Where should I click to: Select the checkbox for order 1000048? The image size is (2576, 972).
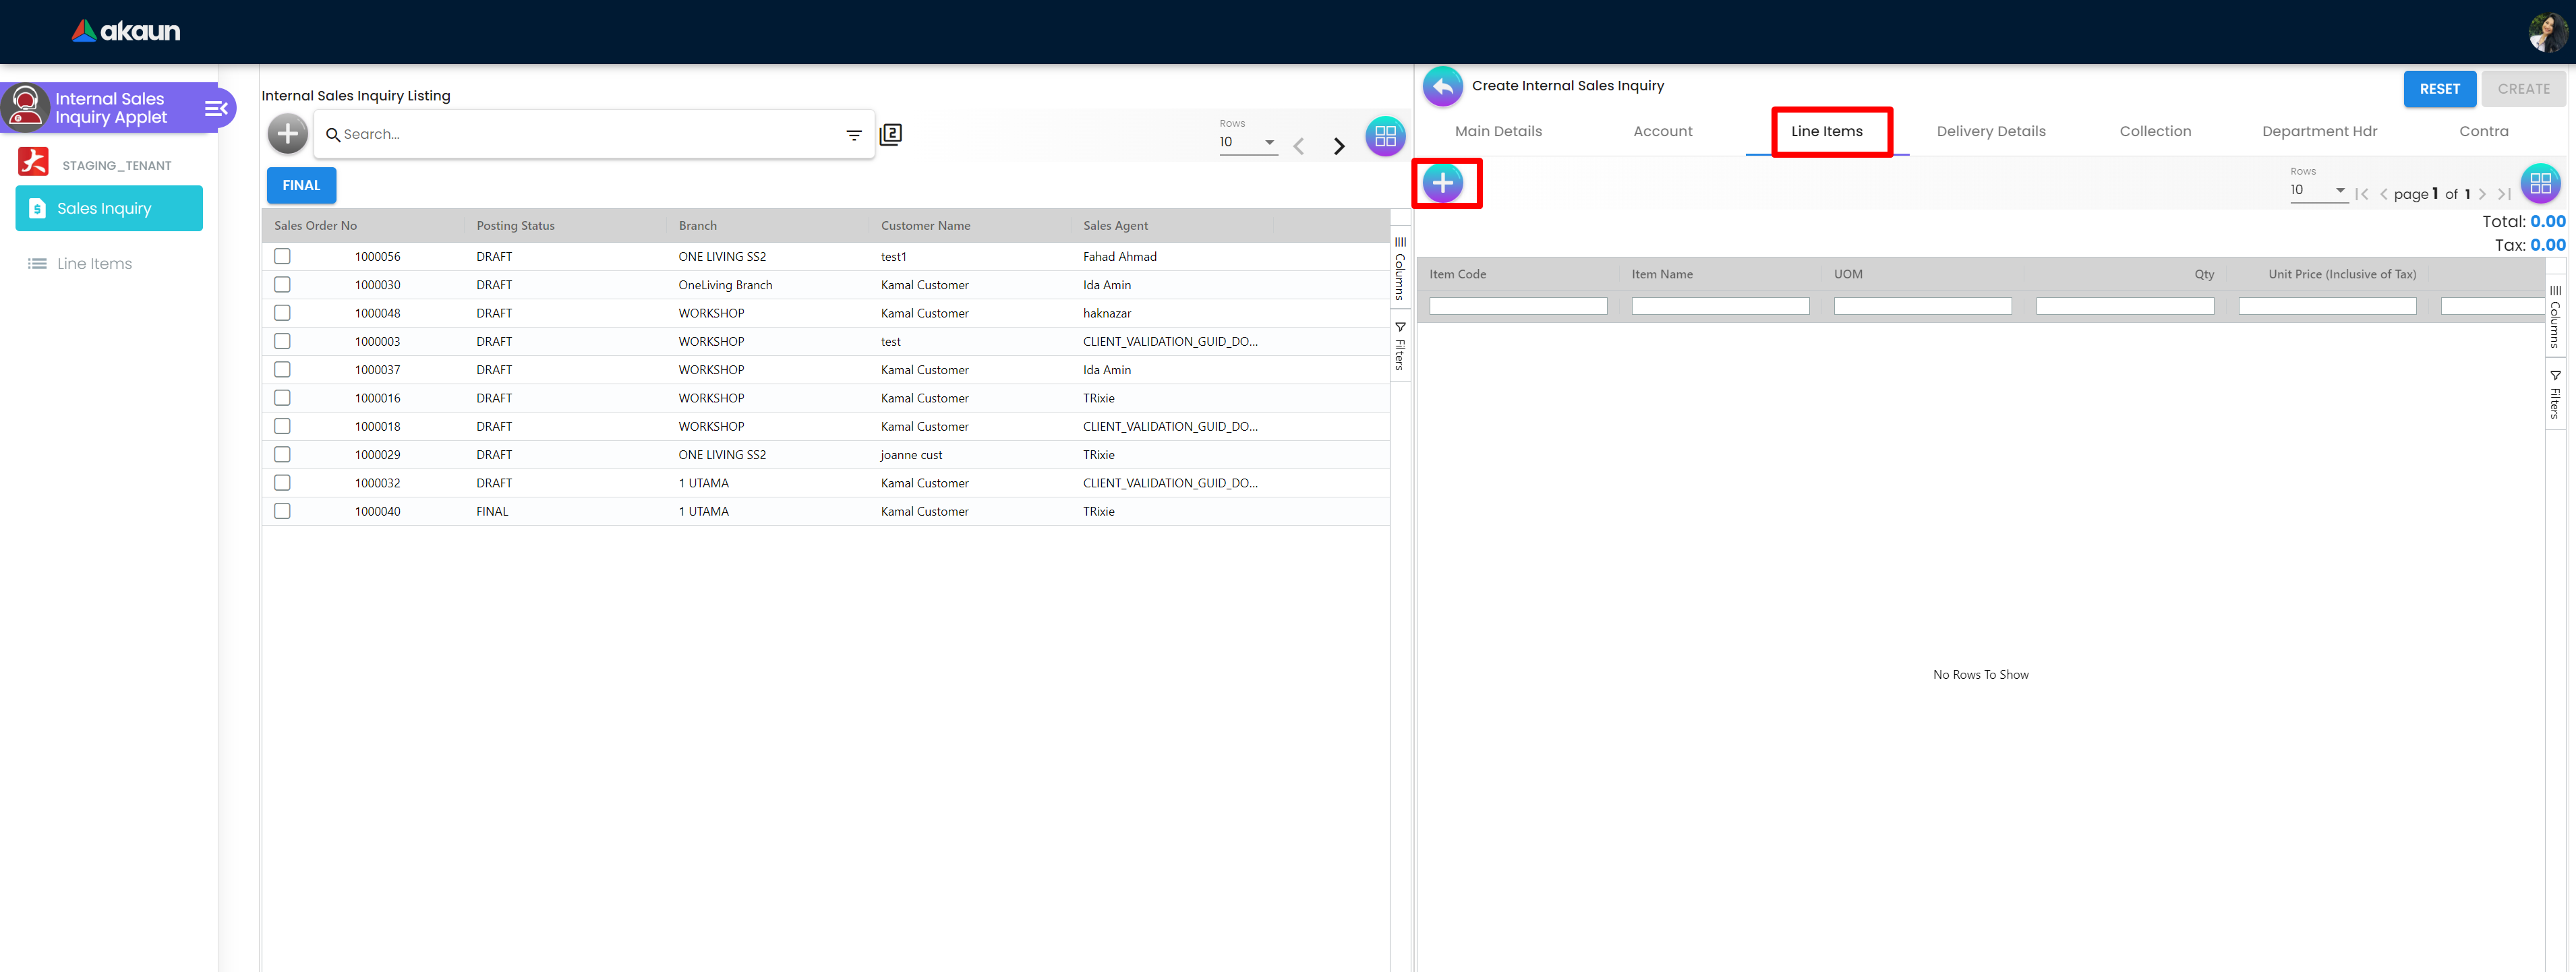click(283, 313)
